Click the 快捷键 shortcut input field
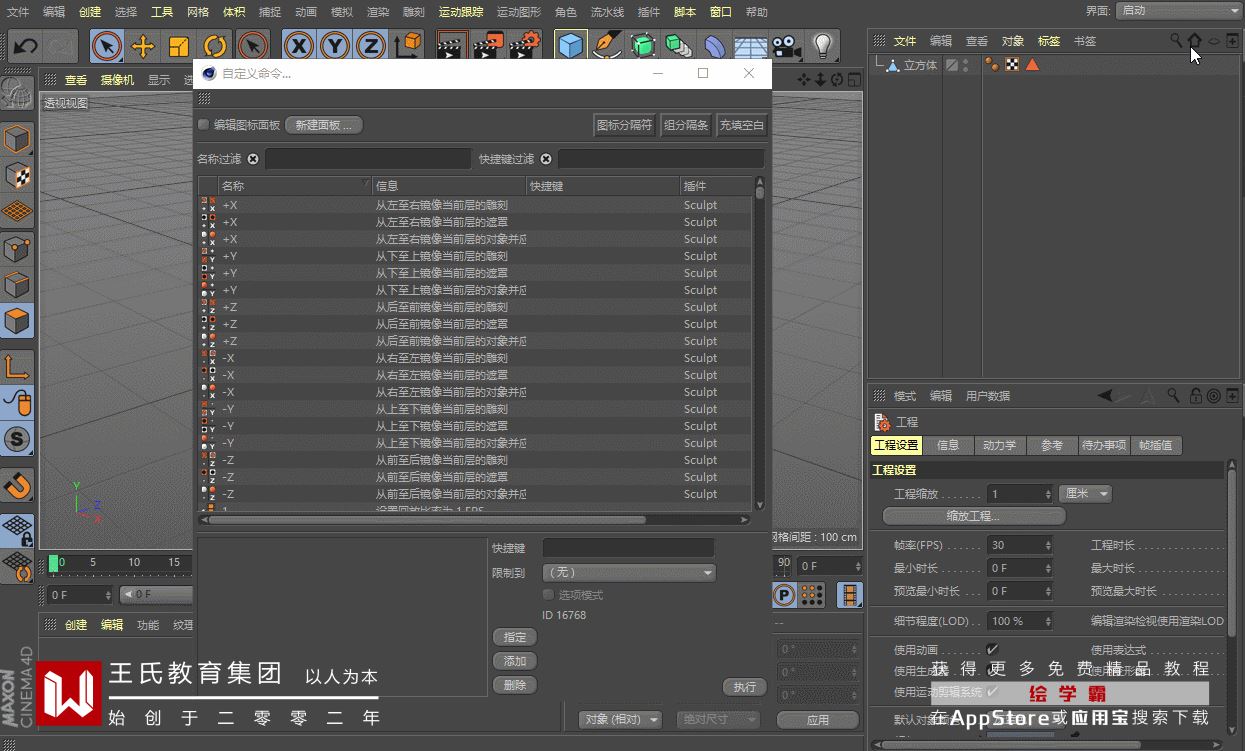Screen dimensions: 1245x751 click(x=628, y=548)
